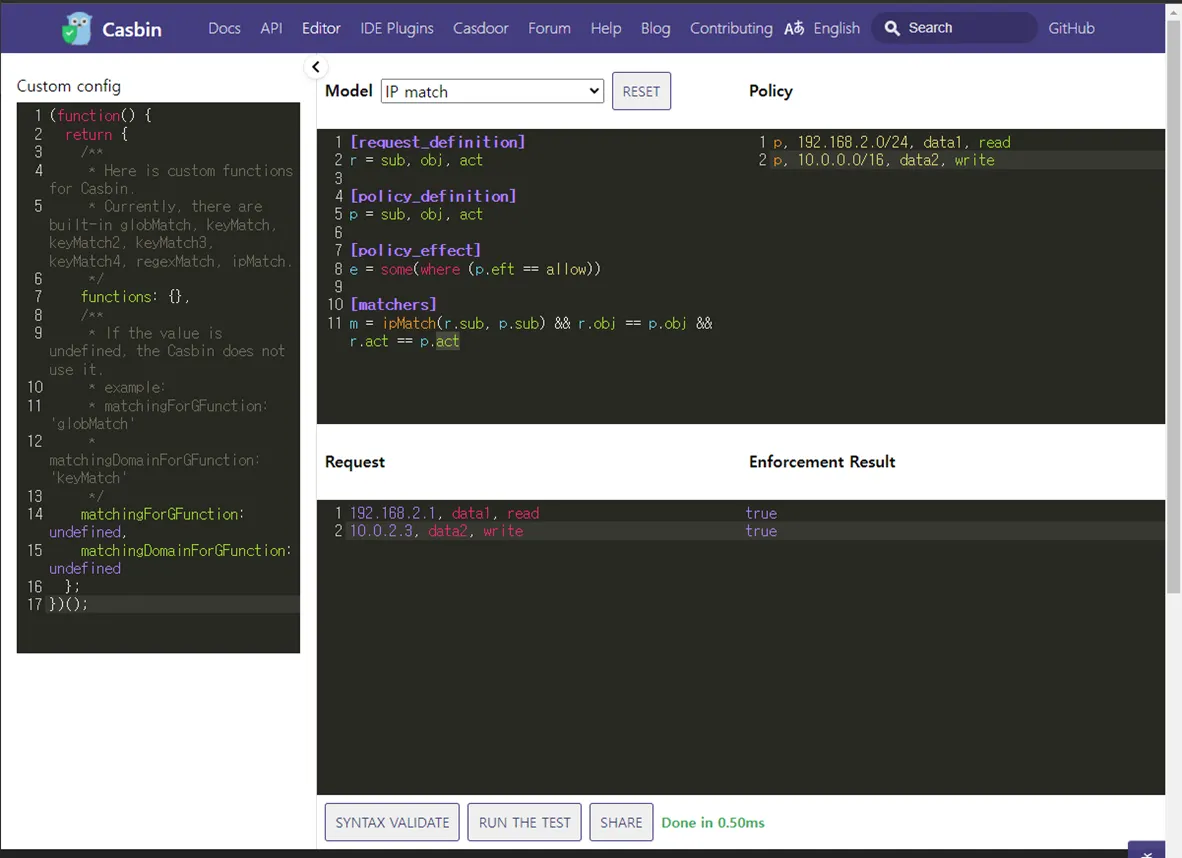Viewport: 1182px width, 858px height.
Task: Go to the Editor nav item
Action: (321, 28)
